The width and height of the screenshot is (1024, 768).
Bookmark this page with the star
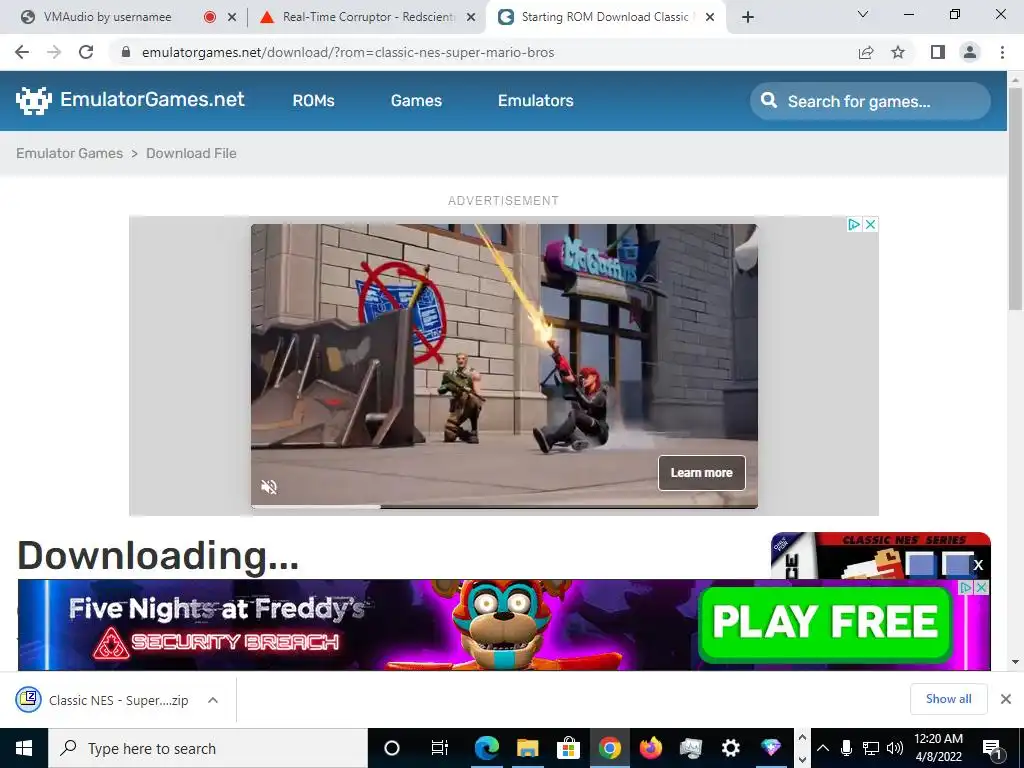pyautogui.click(x=898, y=52)
